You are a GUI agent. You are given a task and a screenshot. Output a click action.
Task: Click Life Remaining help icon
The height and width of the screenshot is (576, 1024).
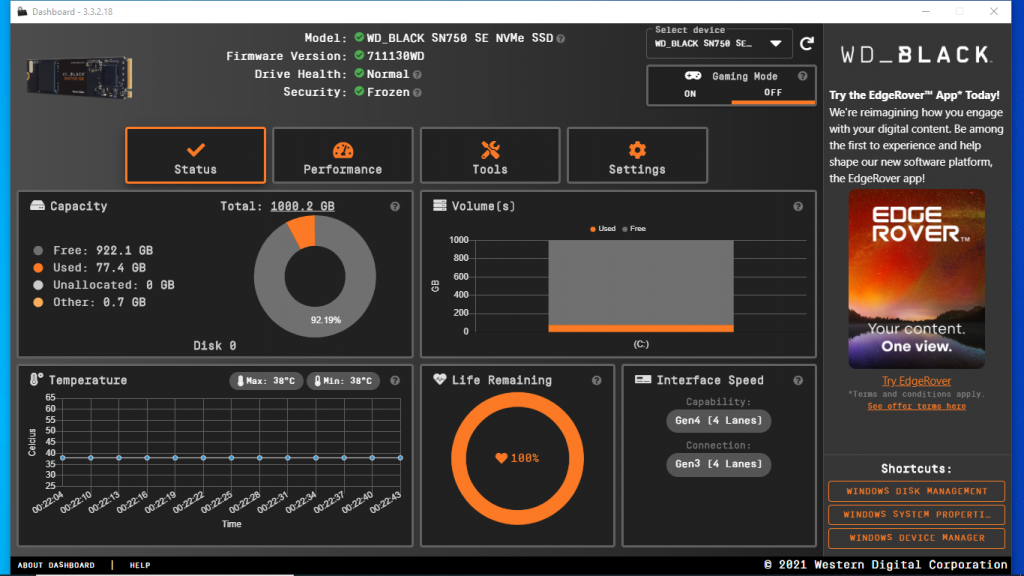coord(597,380)
